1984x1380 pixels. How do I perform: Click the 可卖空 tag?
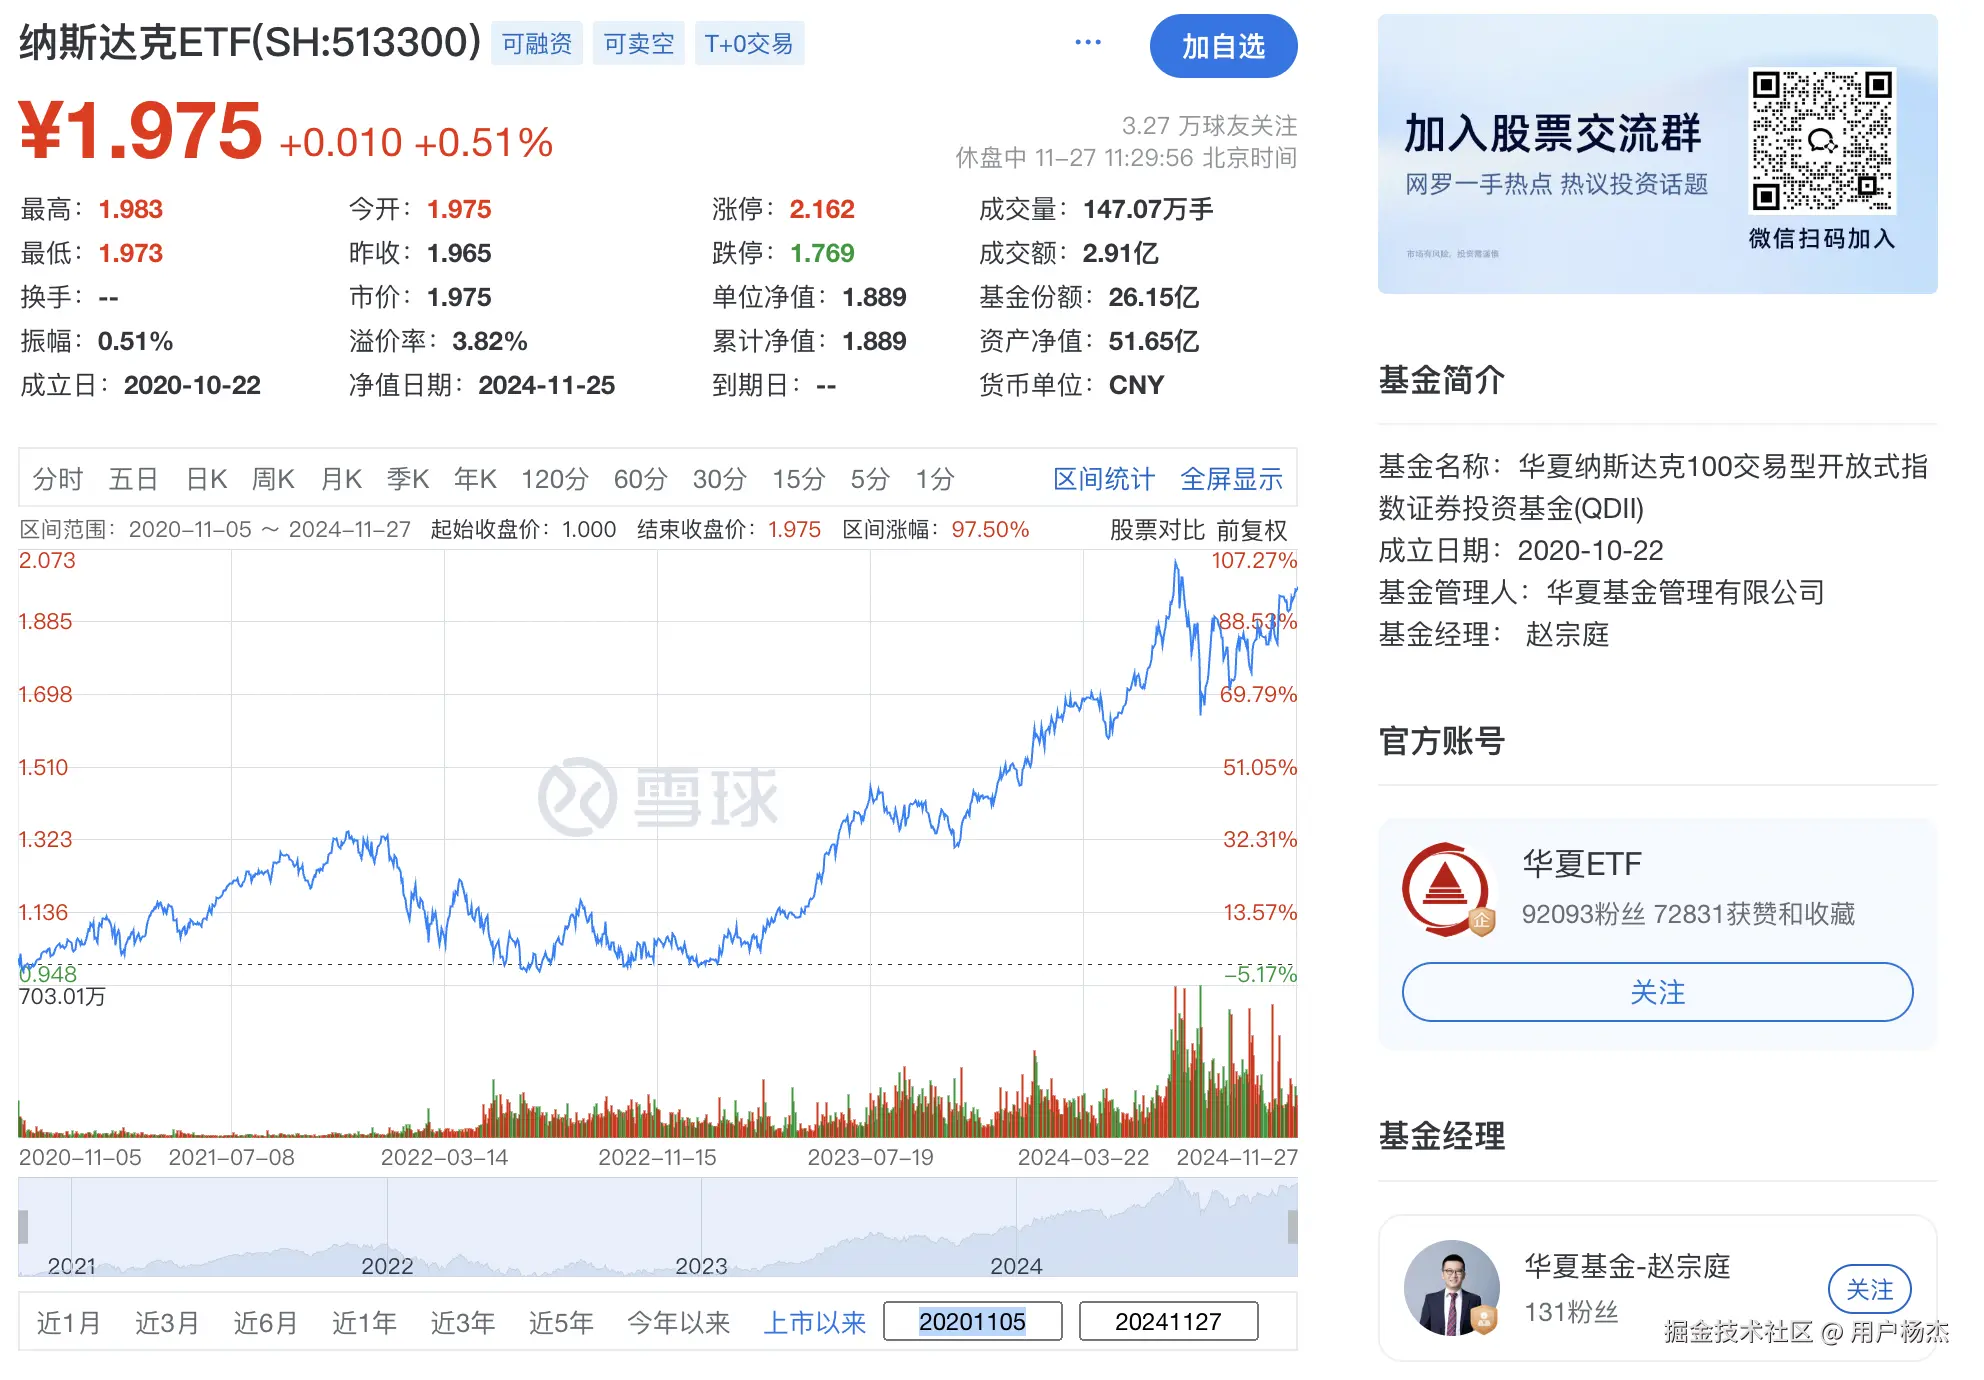(x=638, y=43)
